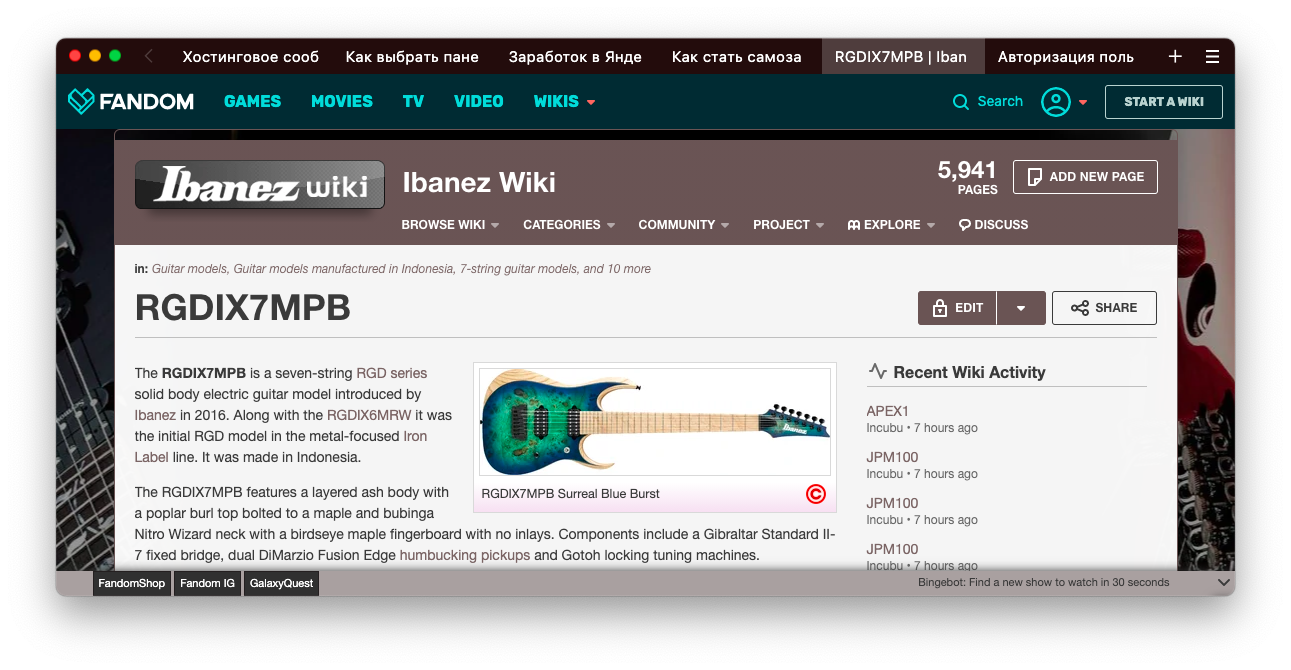
Task: Open the 7-string guitar models category link
Action: click(518, 269)
